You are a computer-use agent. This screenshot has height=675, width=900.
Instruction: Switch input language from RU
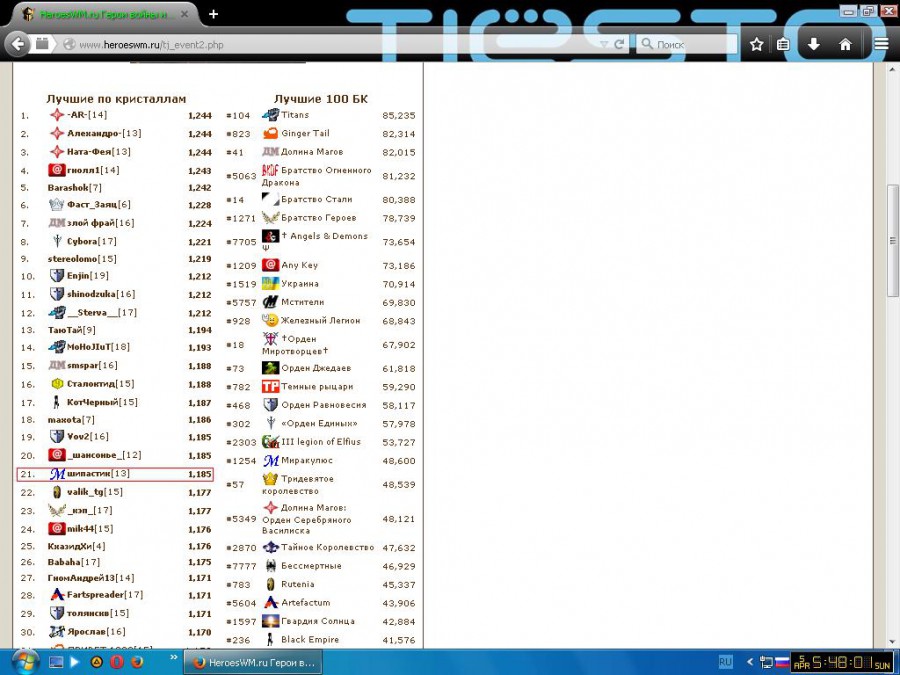726,662
